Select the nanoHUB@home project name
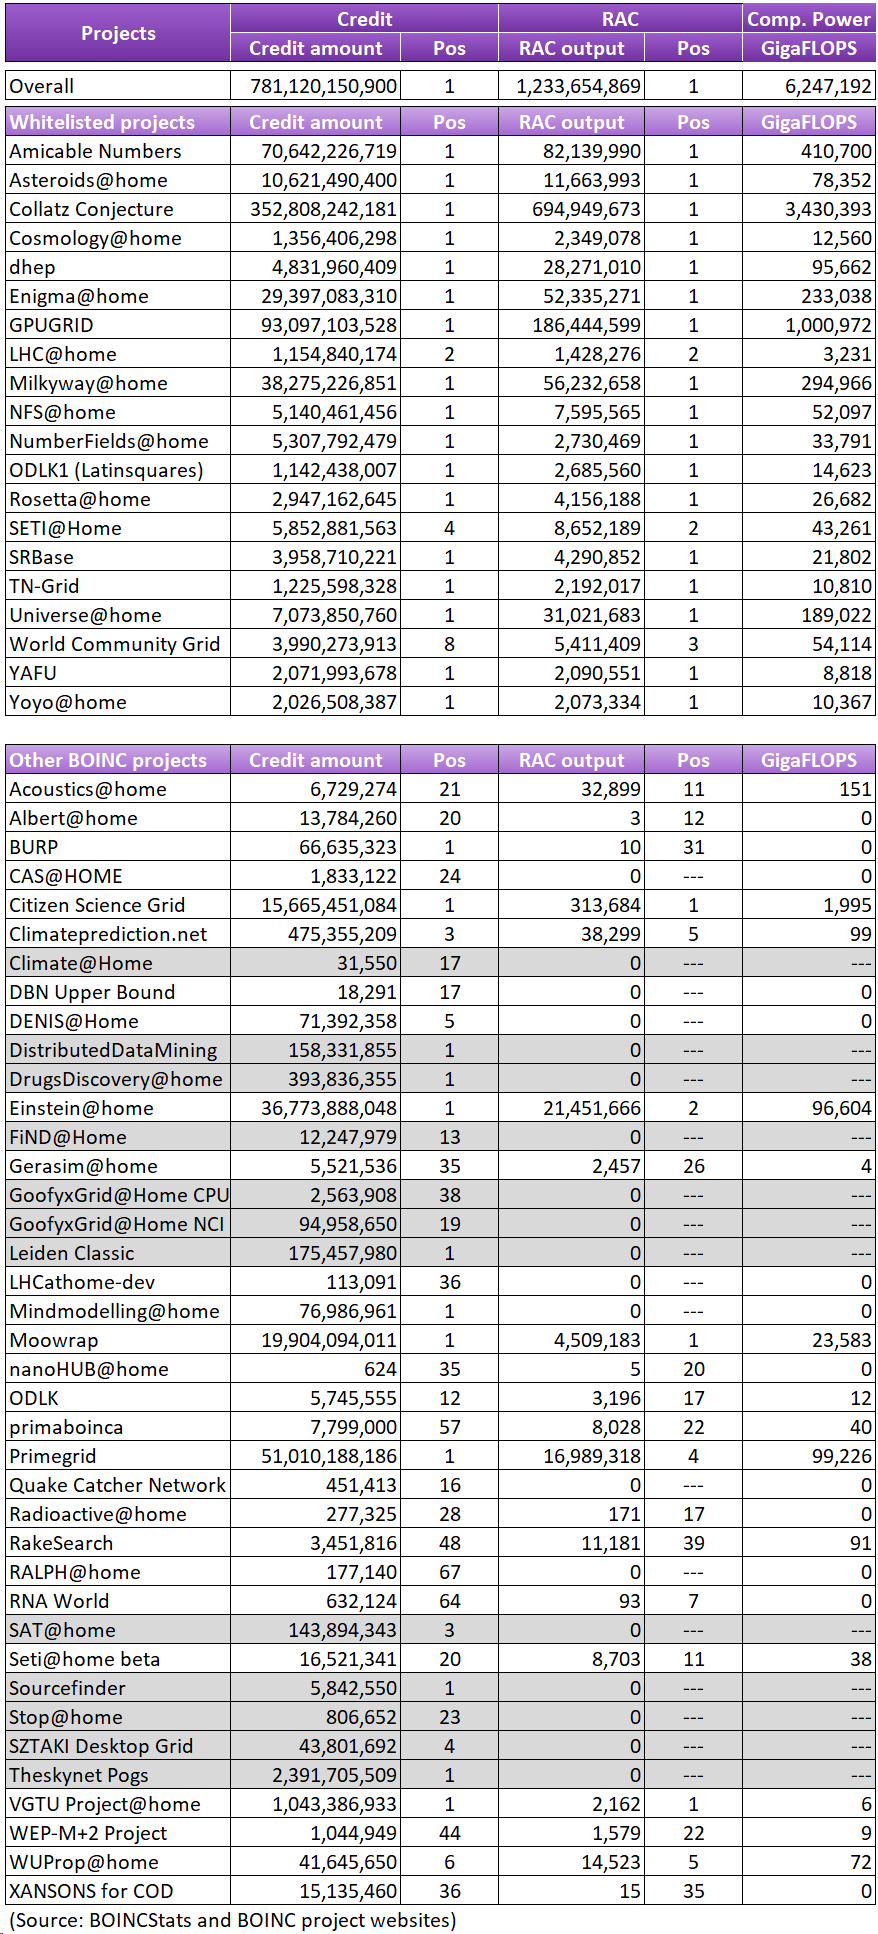878x1934 pixels. pos(89,1369)
